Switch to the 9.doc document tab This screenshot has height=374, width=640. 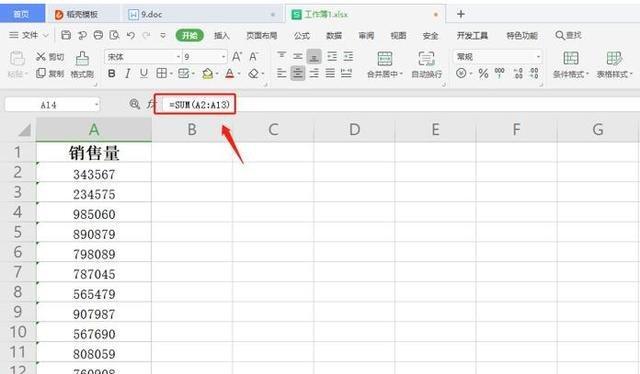click(x=202, y=14)
